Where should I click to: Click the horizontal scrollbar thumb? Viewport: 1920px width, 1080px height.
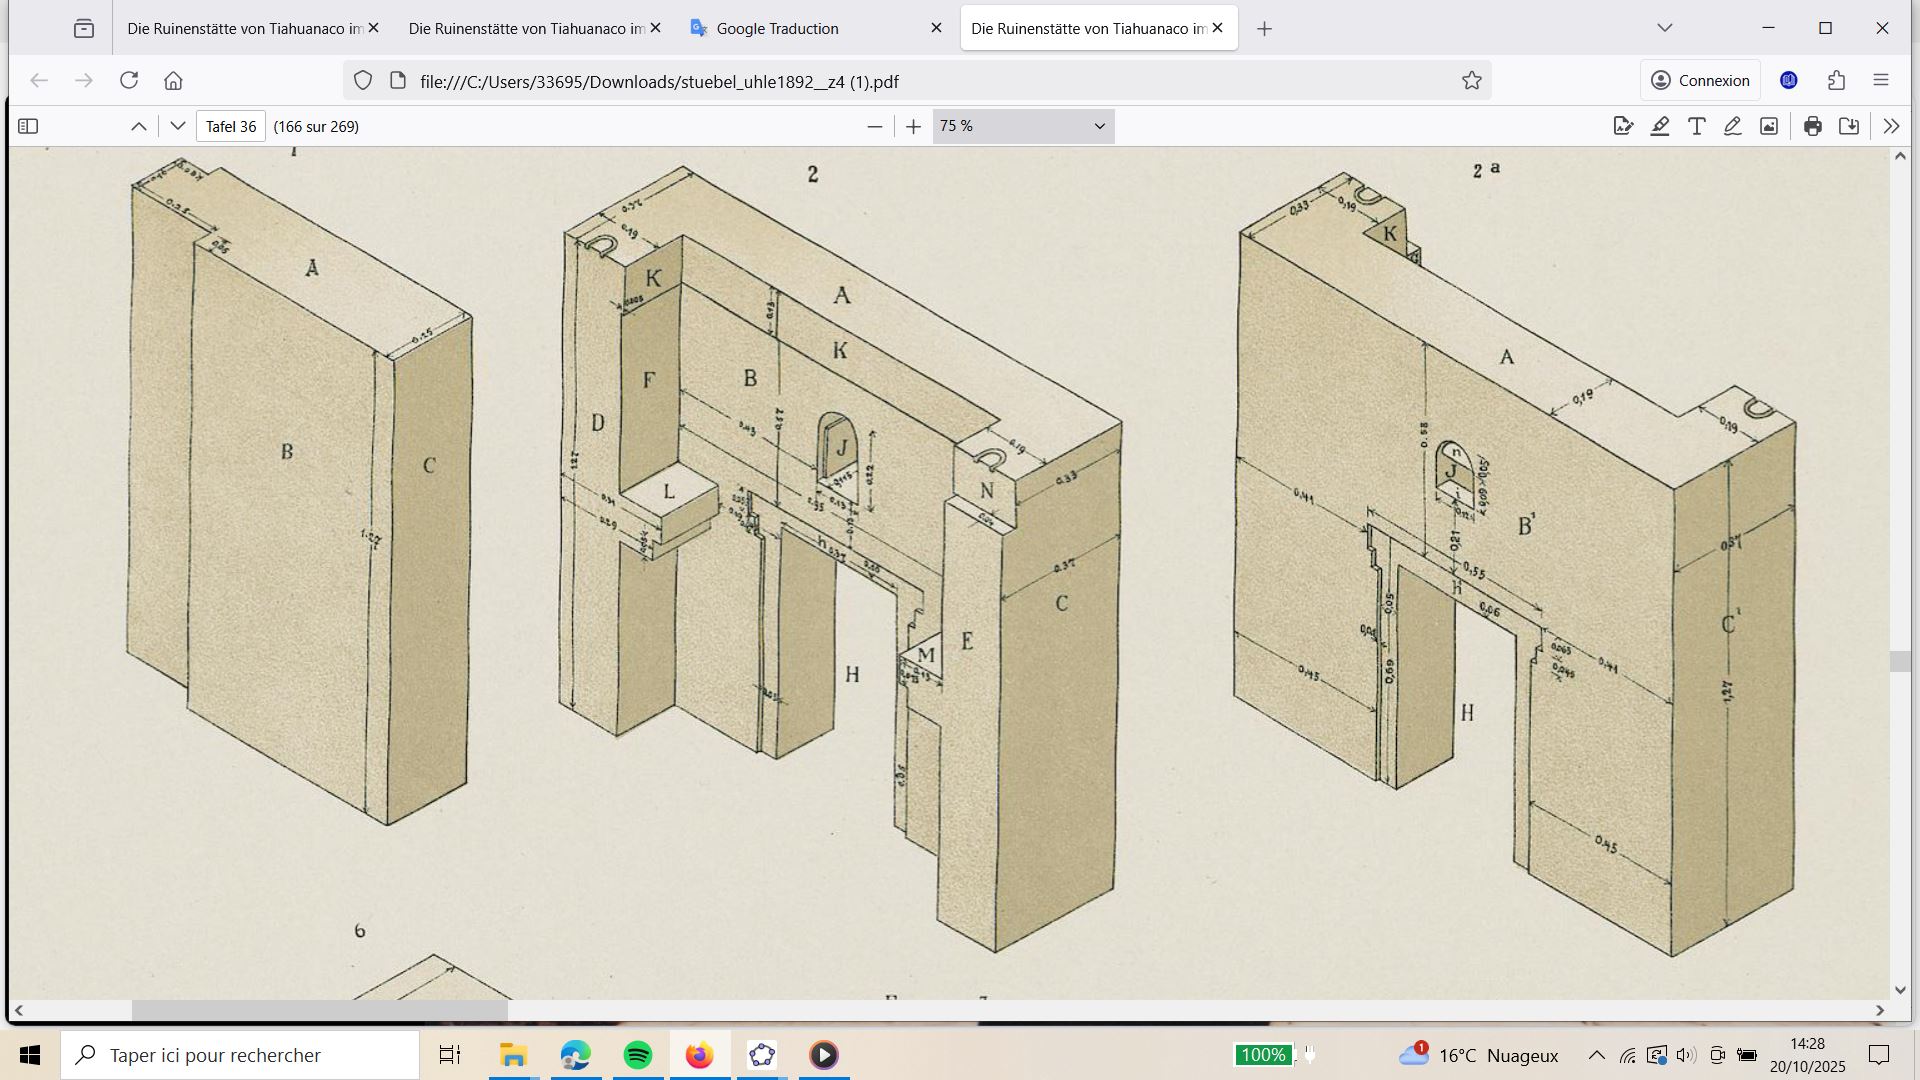(320, 1010)
